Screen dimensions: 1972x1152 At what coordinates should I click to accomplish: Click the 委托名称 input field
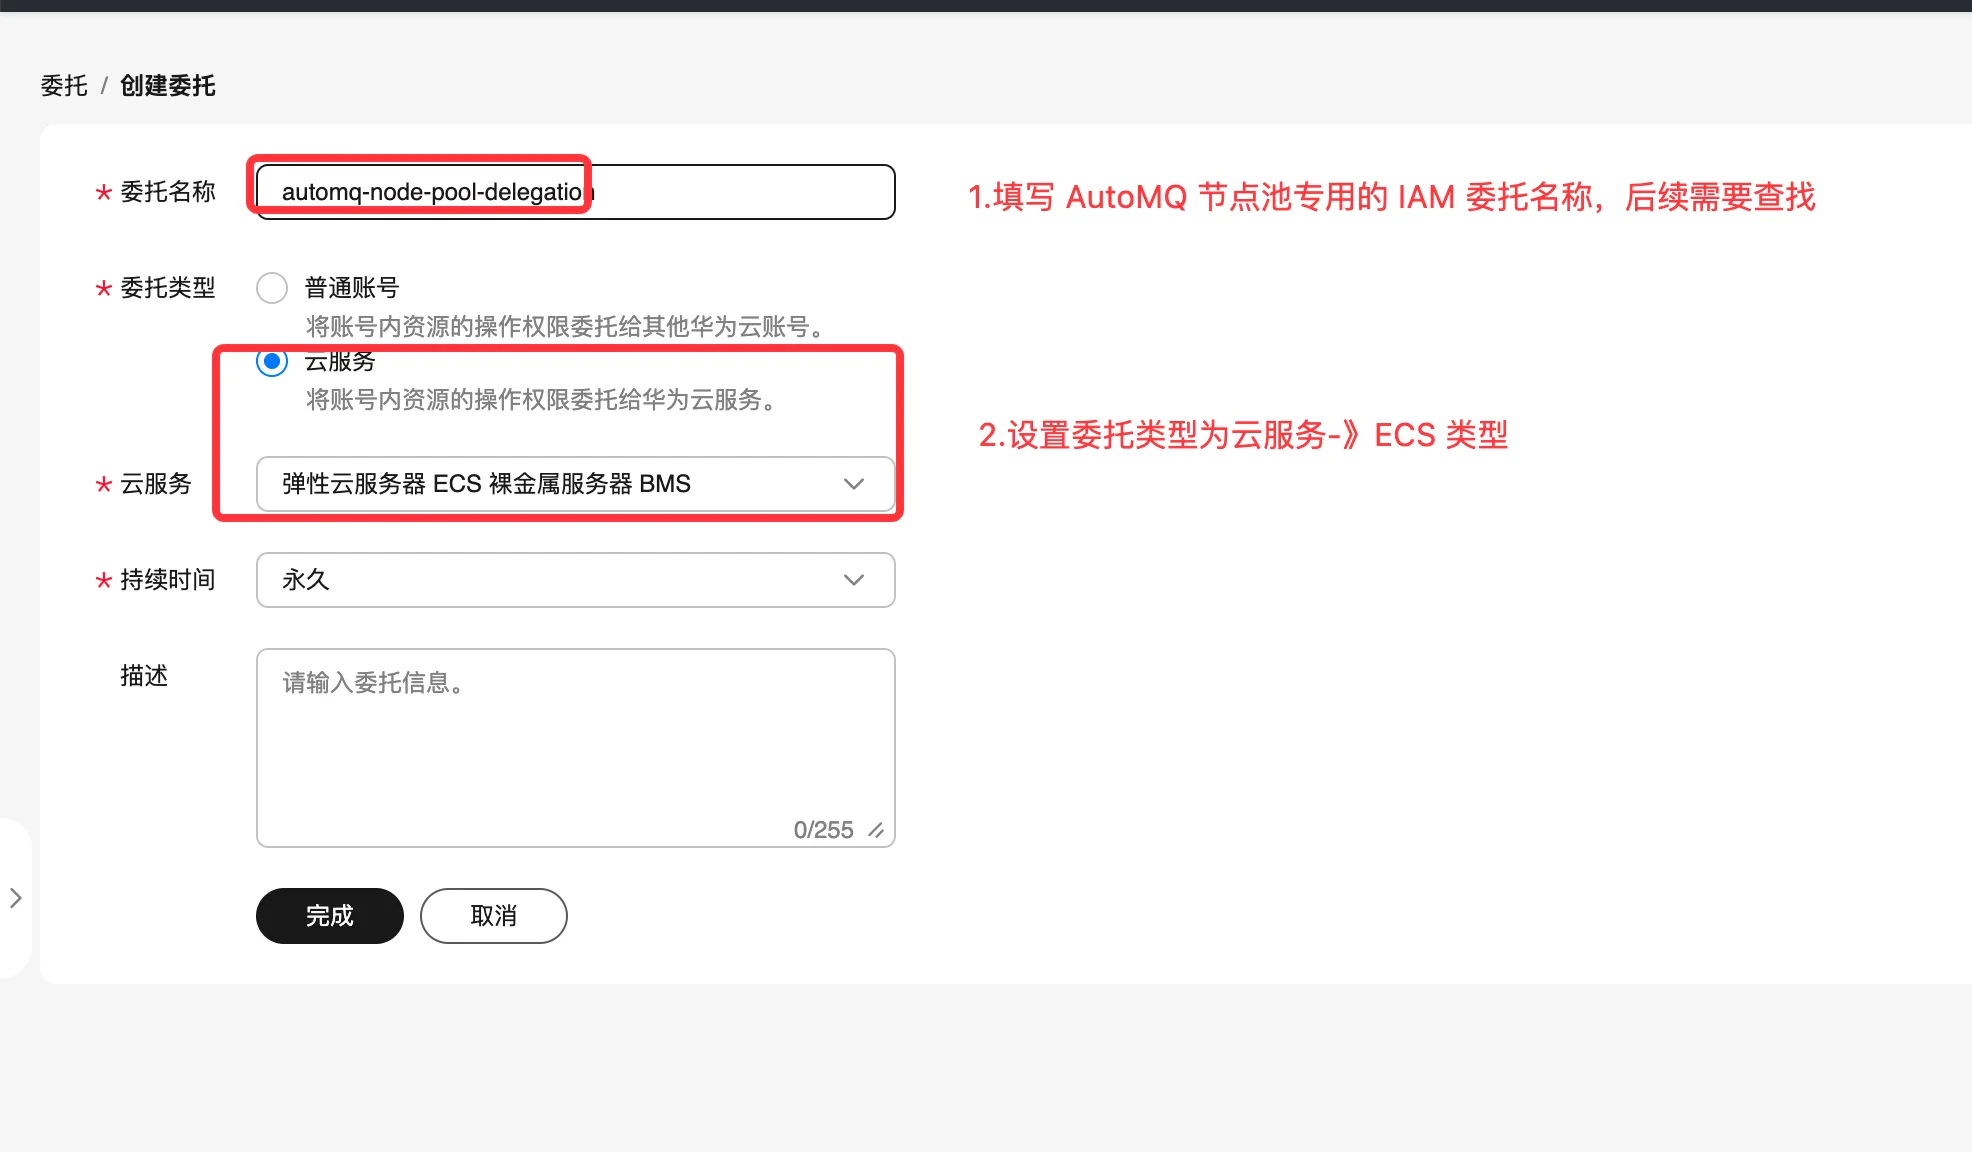click(x=700, y=192)
